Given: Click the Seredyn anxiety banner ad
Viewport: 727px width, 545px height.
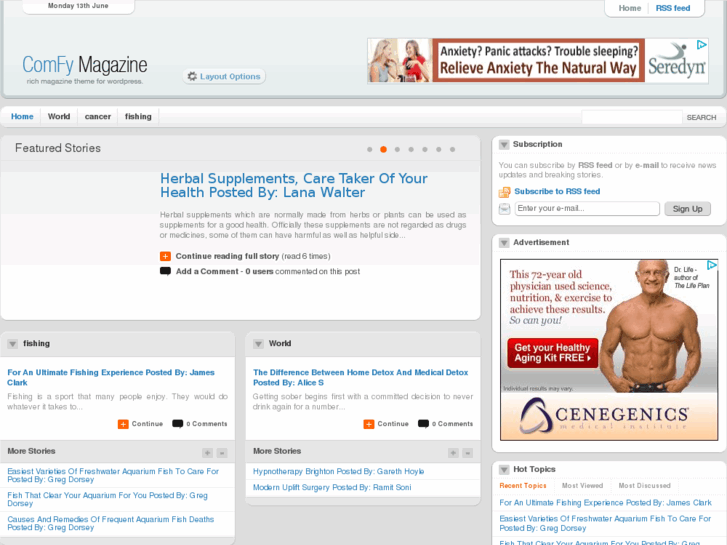Looking at the screenshot, I should coord(537,61).
